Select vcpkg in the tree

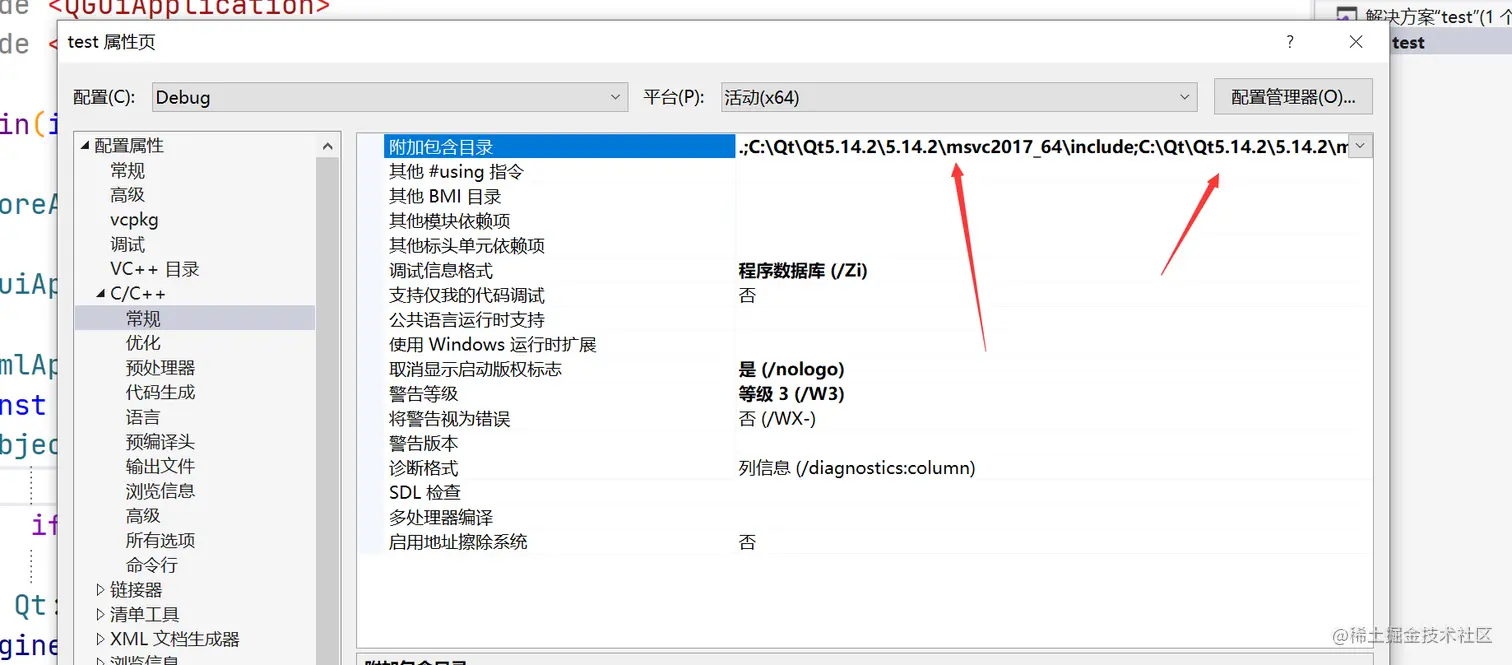(134, 220)
